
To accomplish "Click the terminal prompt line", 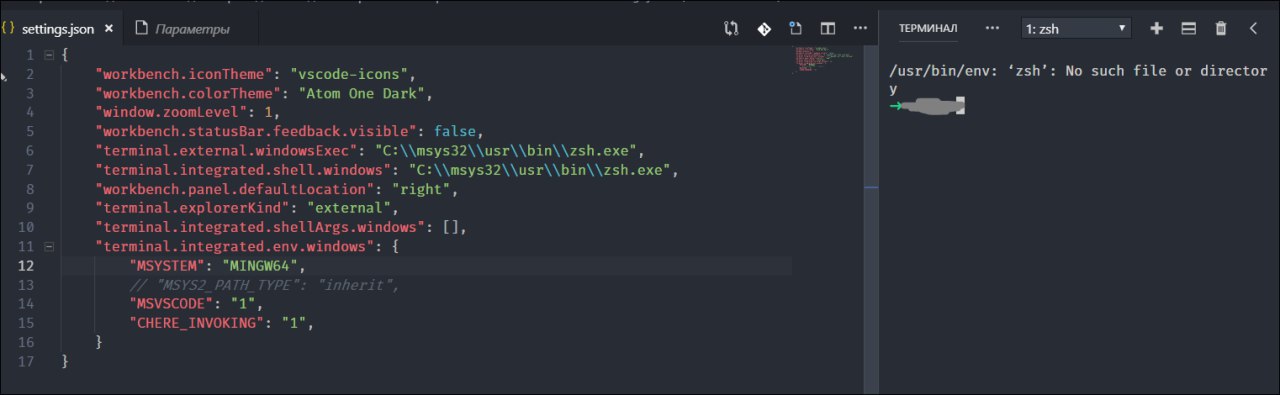I will [928, 105].
